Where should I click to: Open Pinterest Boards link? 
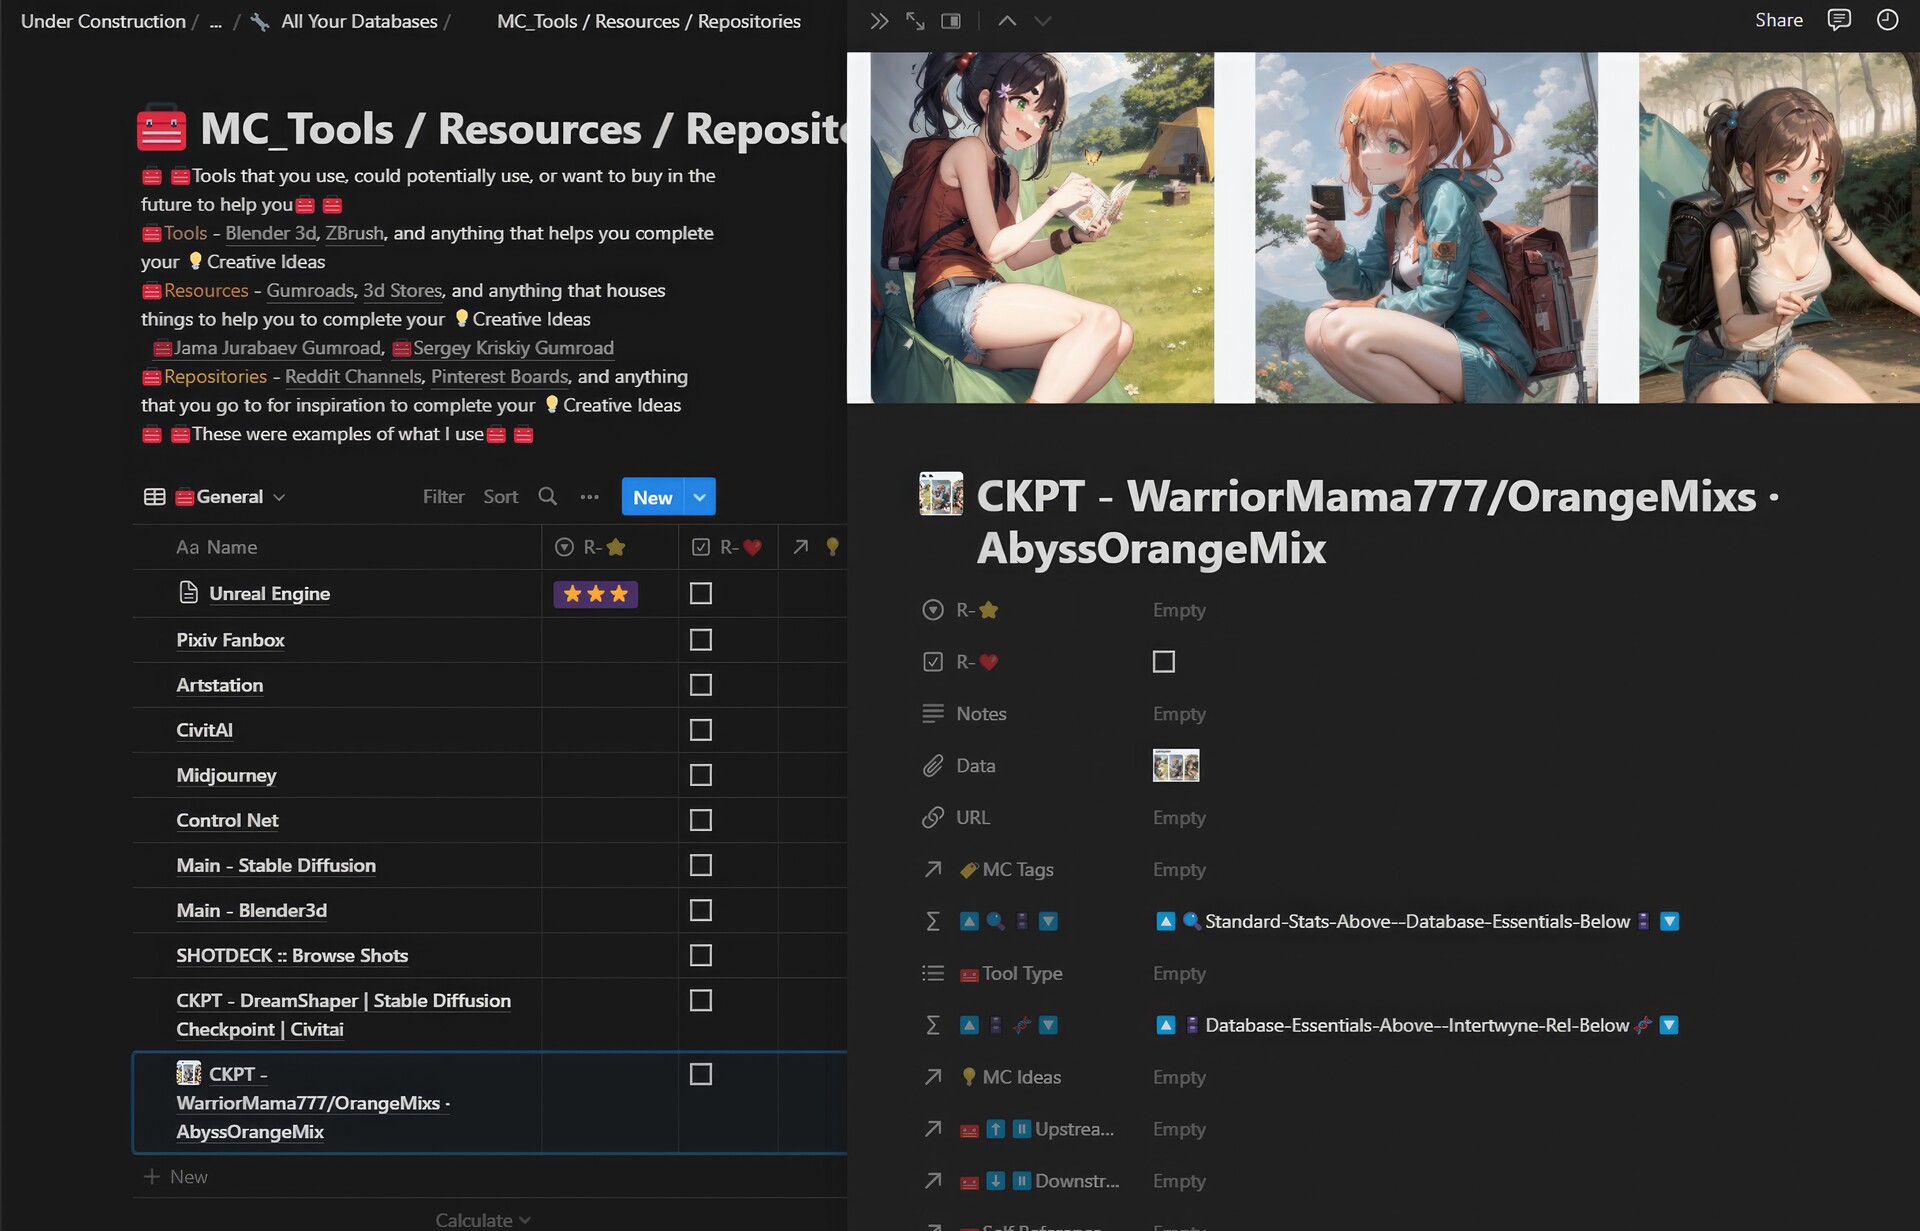point(499,377)
